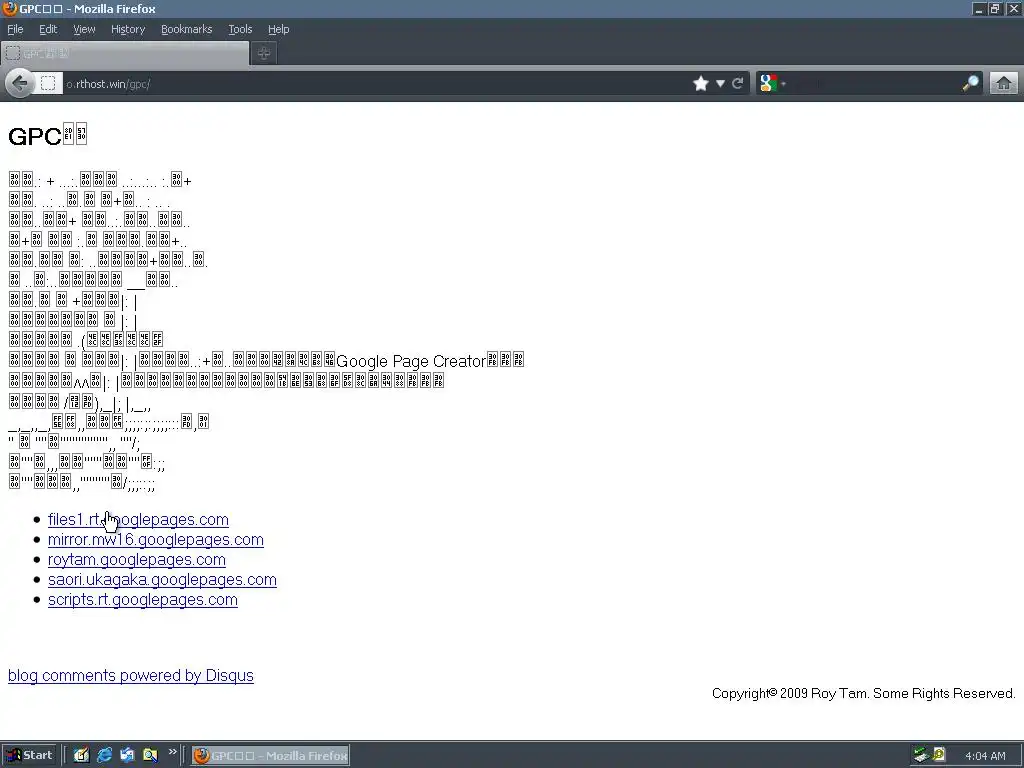Run search with the magnifier icon
This screenshot has width=1024, height=768.
[970, 84]
